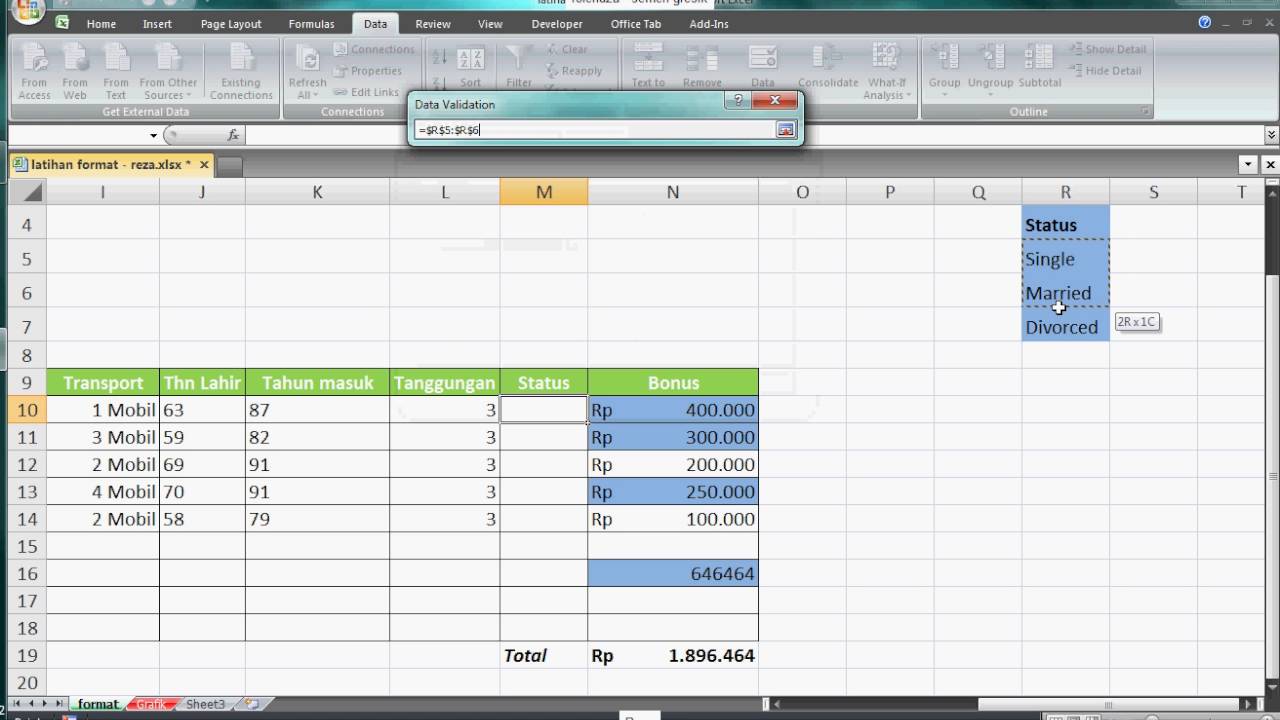Click the Bonus header cell
Image resolution: width=1280 pixels, height=720 pixels.
(673, 383)
